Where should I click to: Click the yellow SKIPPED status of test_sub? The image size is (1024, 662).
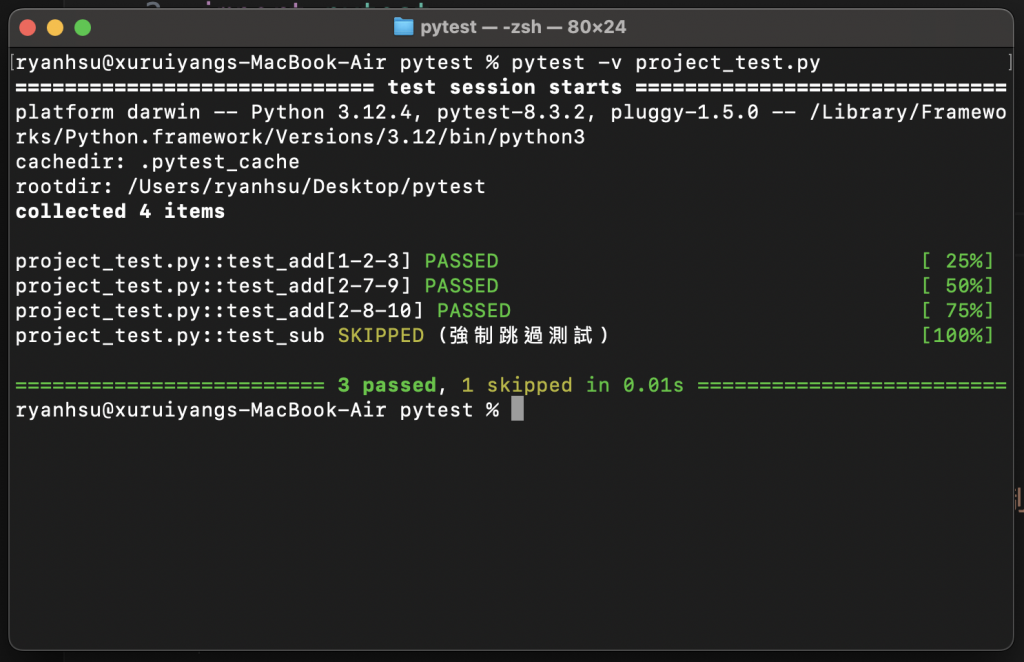pos(380,336)
